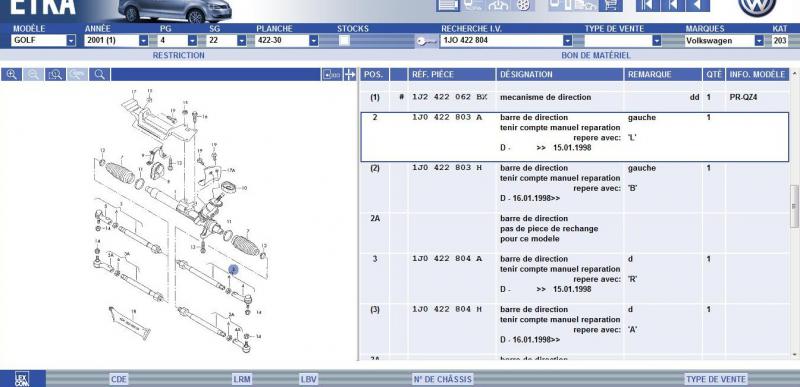800x387 pixels.
Task: Open the RESTRICTION tab
Action: pos(179,55)
